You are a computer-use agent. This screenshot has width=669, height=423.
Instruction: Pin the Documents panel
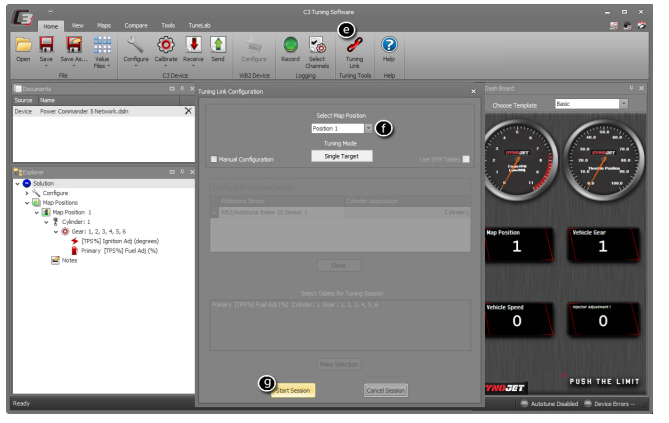coord(182,89)
